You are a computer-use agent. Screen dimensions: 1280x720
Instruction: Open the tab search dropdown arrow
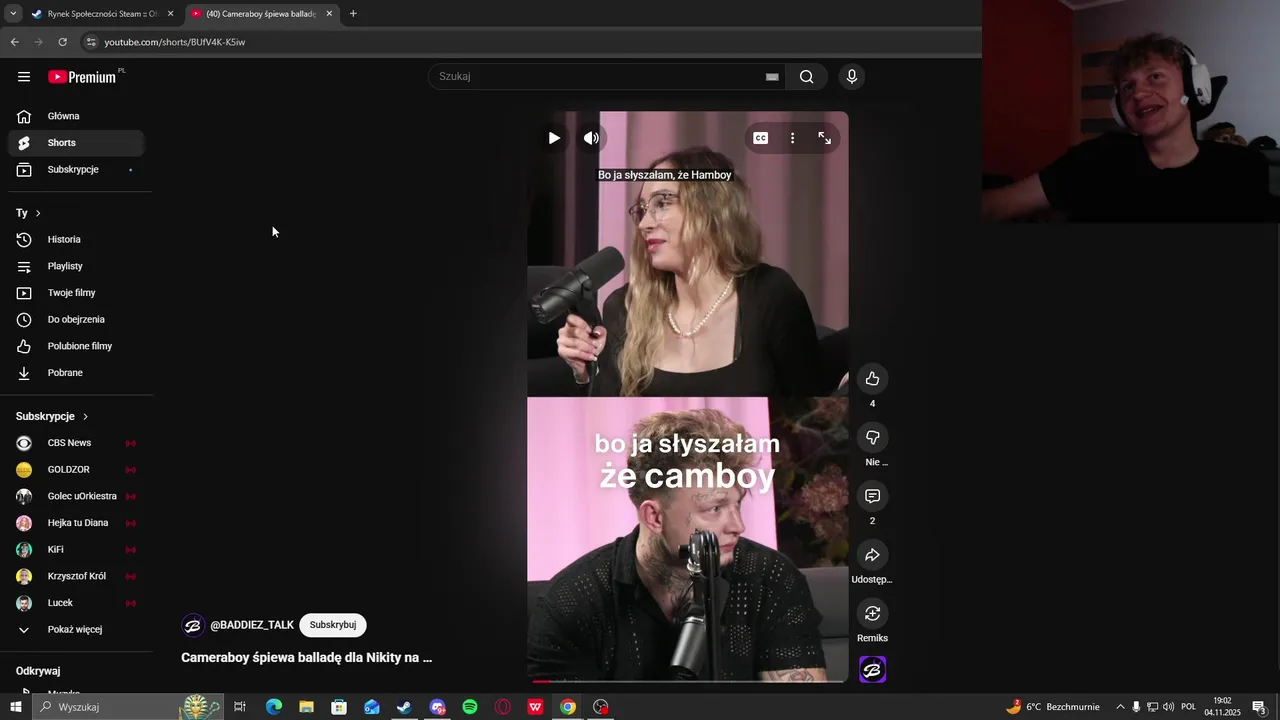[13, 14]
